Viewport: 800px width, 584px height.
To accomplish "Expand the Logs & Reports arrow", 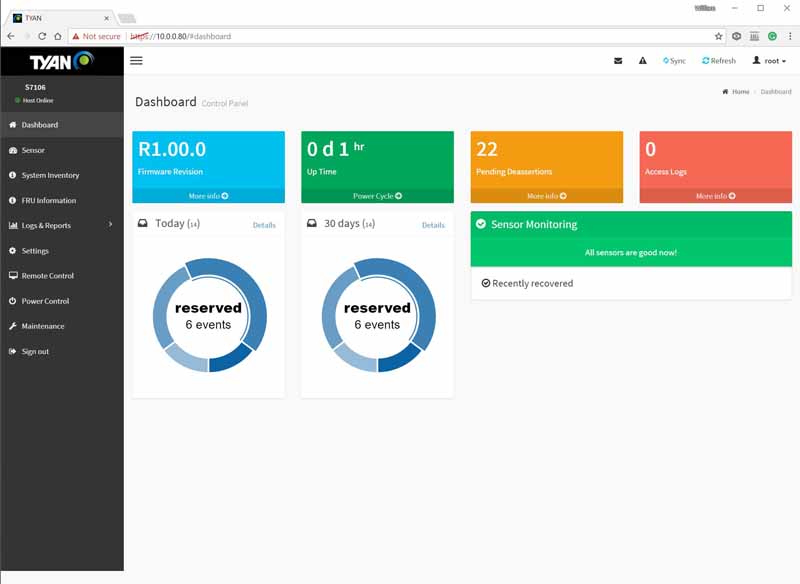I will coord(110,224).
